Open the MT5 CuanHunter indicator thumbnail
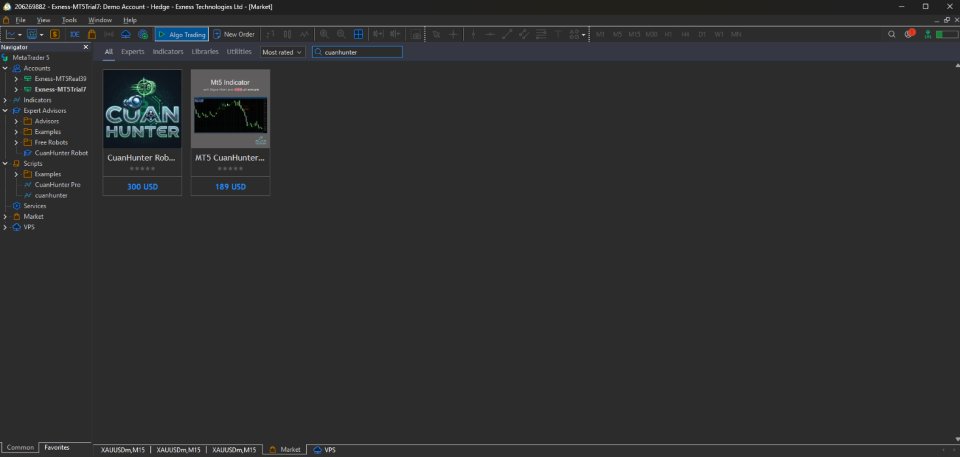960x457 pixels. point(230,108)
